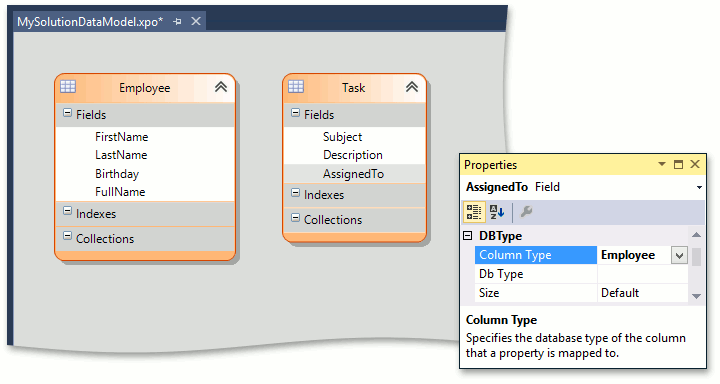Image resolution: width=720 pixels, height=384 pixels.
Task: Click the Properties grid scrollbar down arrow
Action: click(x=697, y=296)
